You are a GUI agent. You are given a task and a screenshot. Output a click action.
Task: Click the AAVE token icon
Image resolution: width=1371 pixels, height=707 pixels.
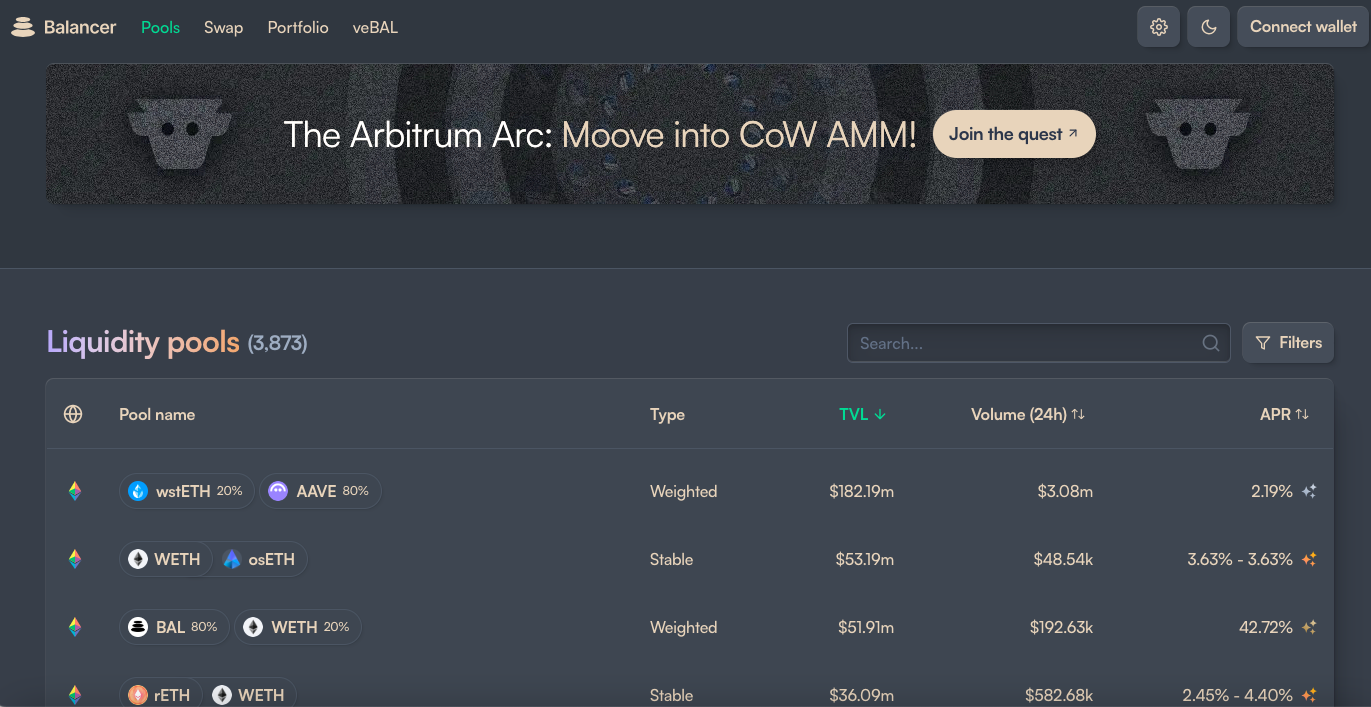[278, 491]
